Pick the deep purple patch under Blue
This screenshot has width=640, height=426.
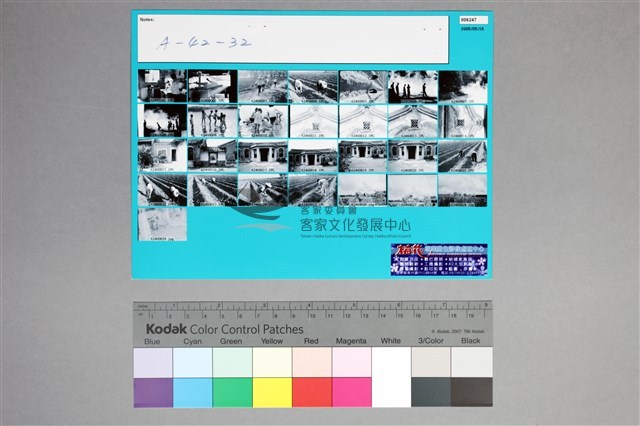pyautogui.click(x=153, y=392)
